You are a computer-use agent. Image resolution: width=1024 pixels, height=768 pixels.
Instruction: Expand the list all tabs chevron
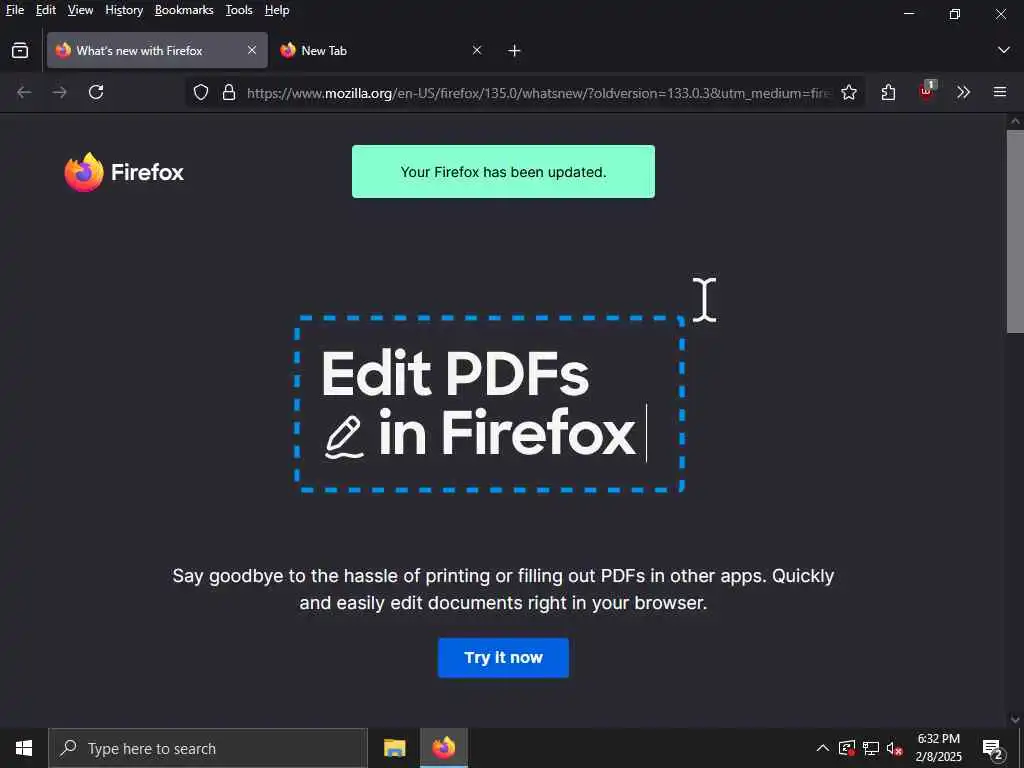1004,50
